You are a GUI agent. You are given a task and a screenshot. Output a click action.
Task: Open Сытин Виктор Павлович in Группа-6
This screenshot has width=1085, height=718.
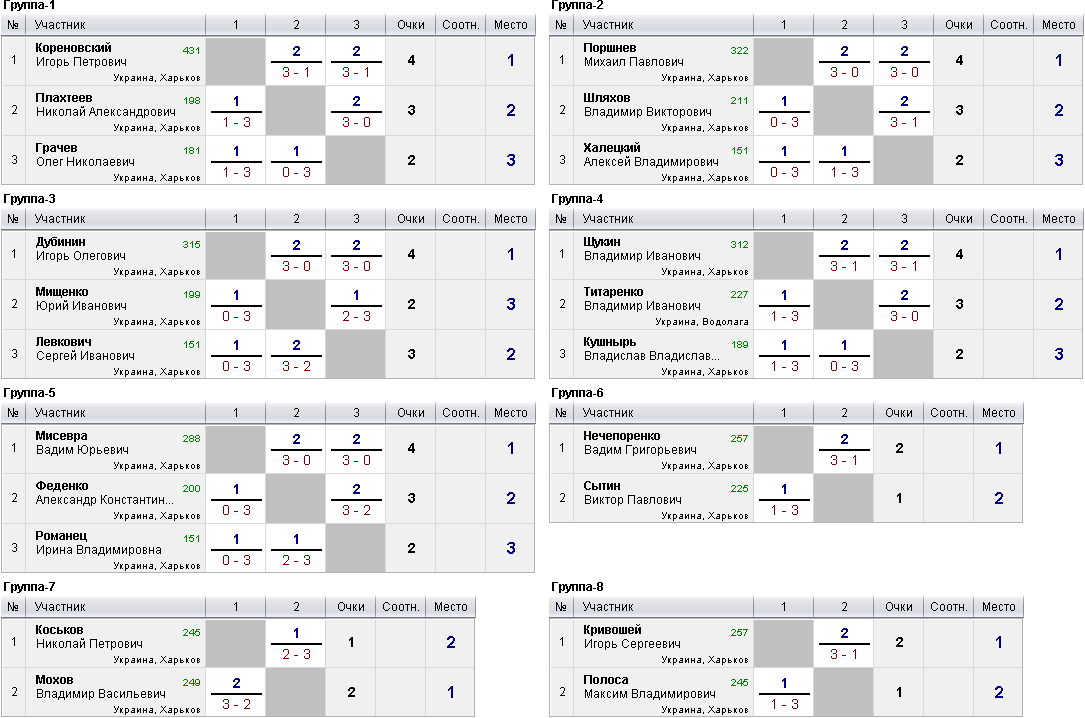click(632, 493)
